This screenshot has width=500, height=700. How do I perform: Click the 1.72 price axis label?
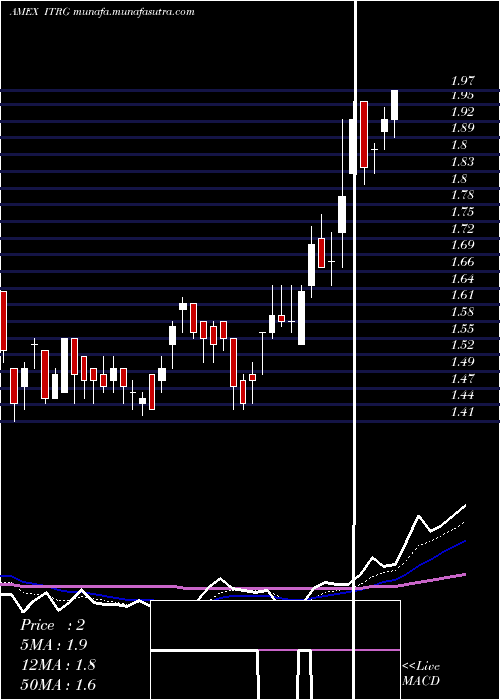click(462, 228)
